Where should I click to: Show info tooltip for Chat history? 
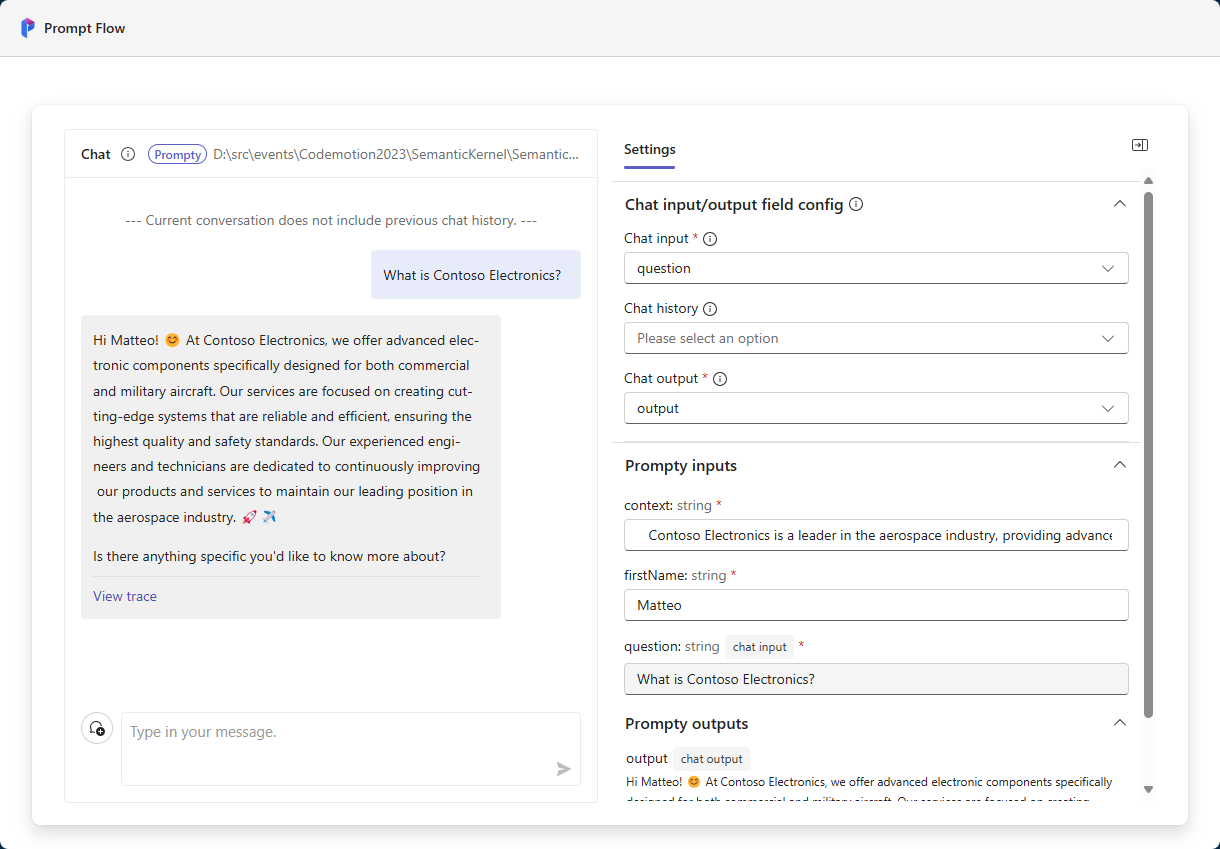tap(710, 309)
